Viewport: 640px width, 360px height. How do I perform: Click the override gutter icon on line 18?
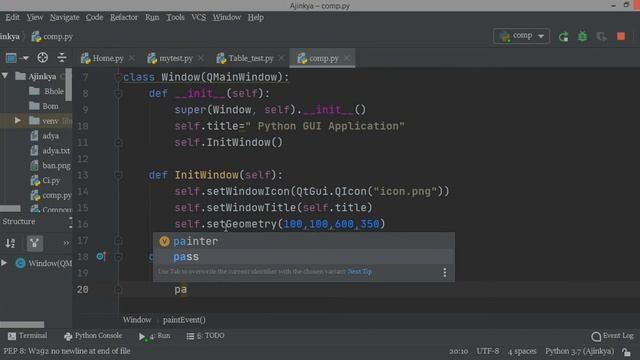[x=101, y=256]
